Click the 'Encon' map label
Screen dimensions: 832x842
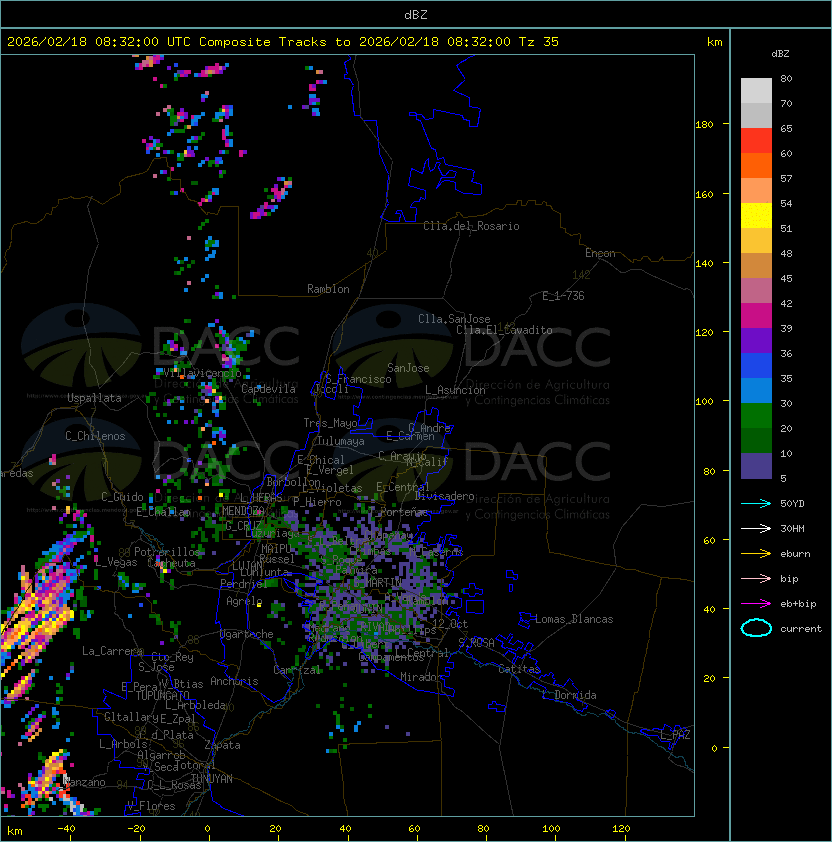[x=600, y=253]
